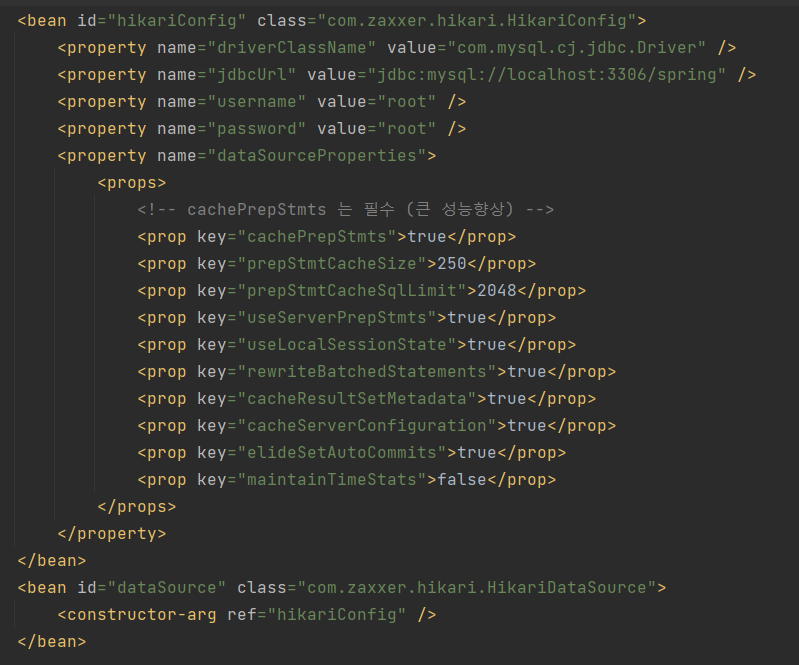The height and width of the screenshot is (665, 799).
Task: Click the cachePrepStmts Korean comment line
Action: click(x=345, y=210)
